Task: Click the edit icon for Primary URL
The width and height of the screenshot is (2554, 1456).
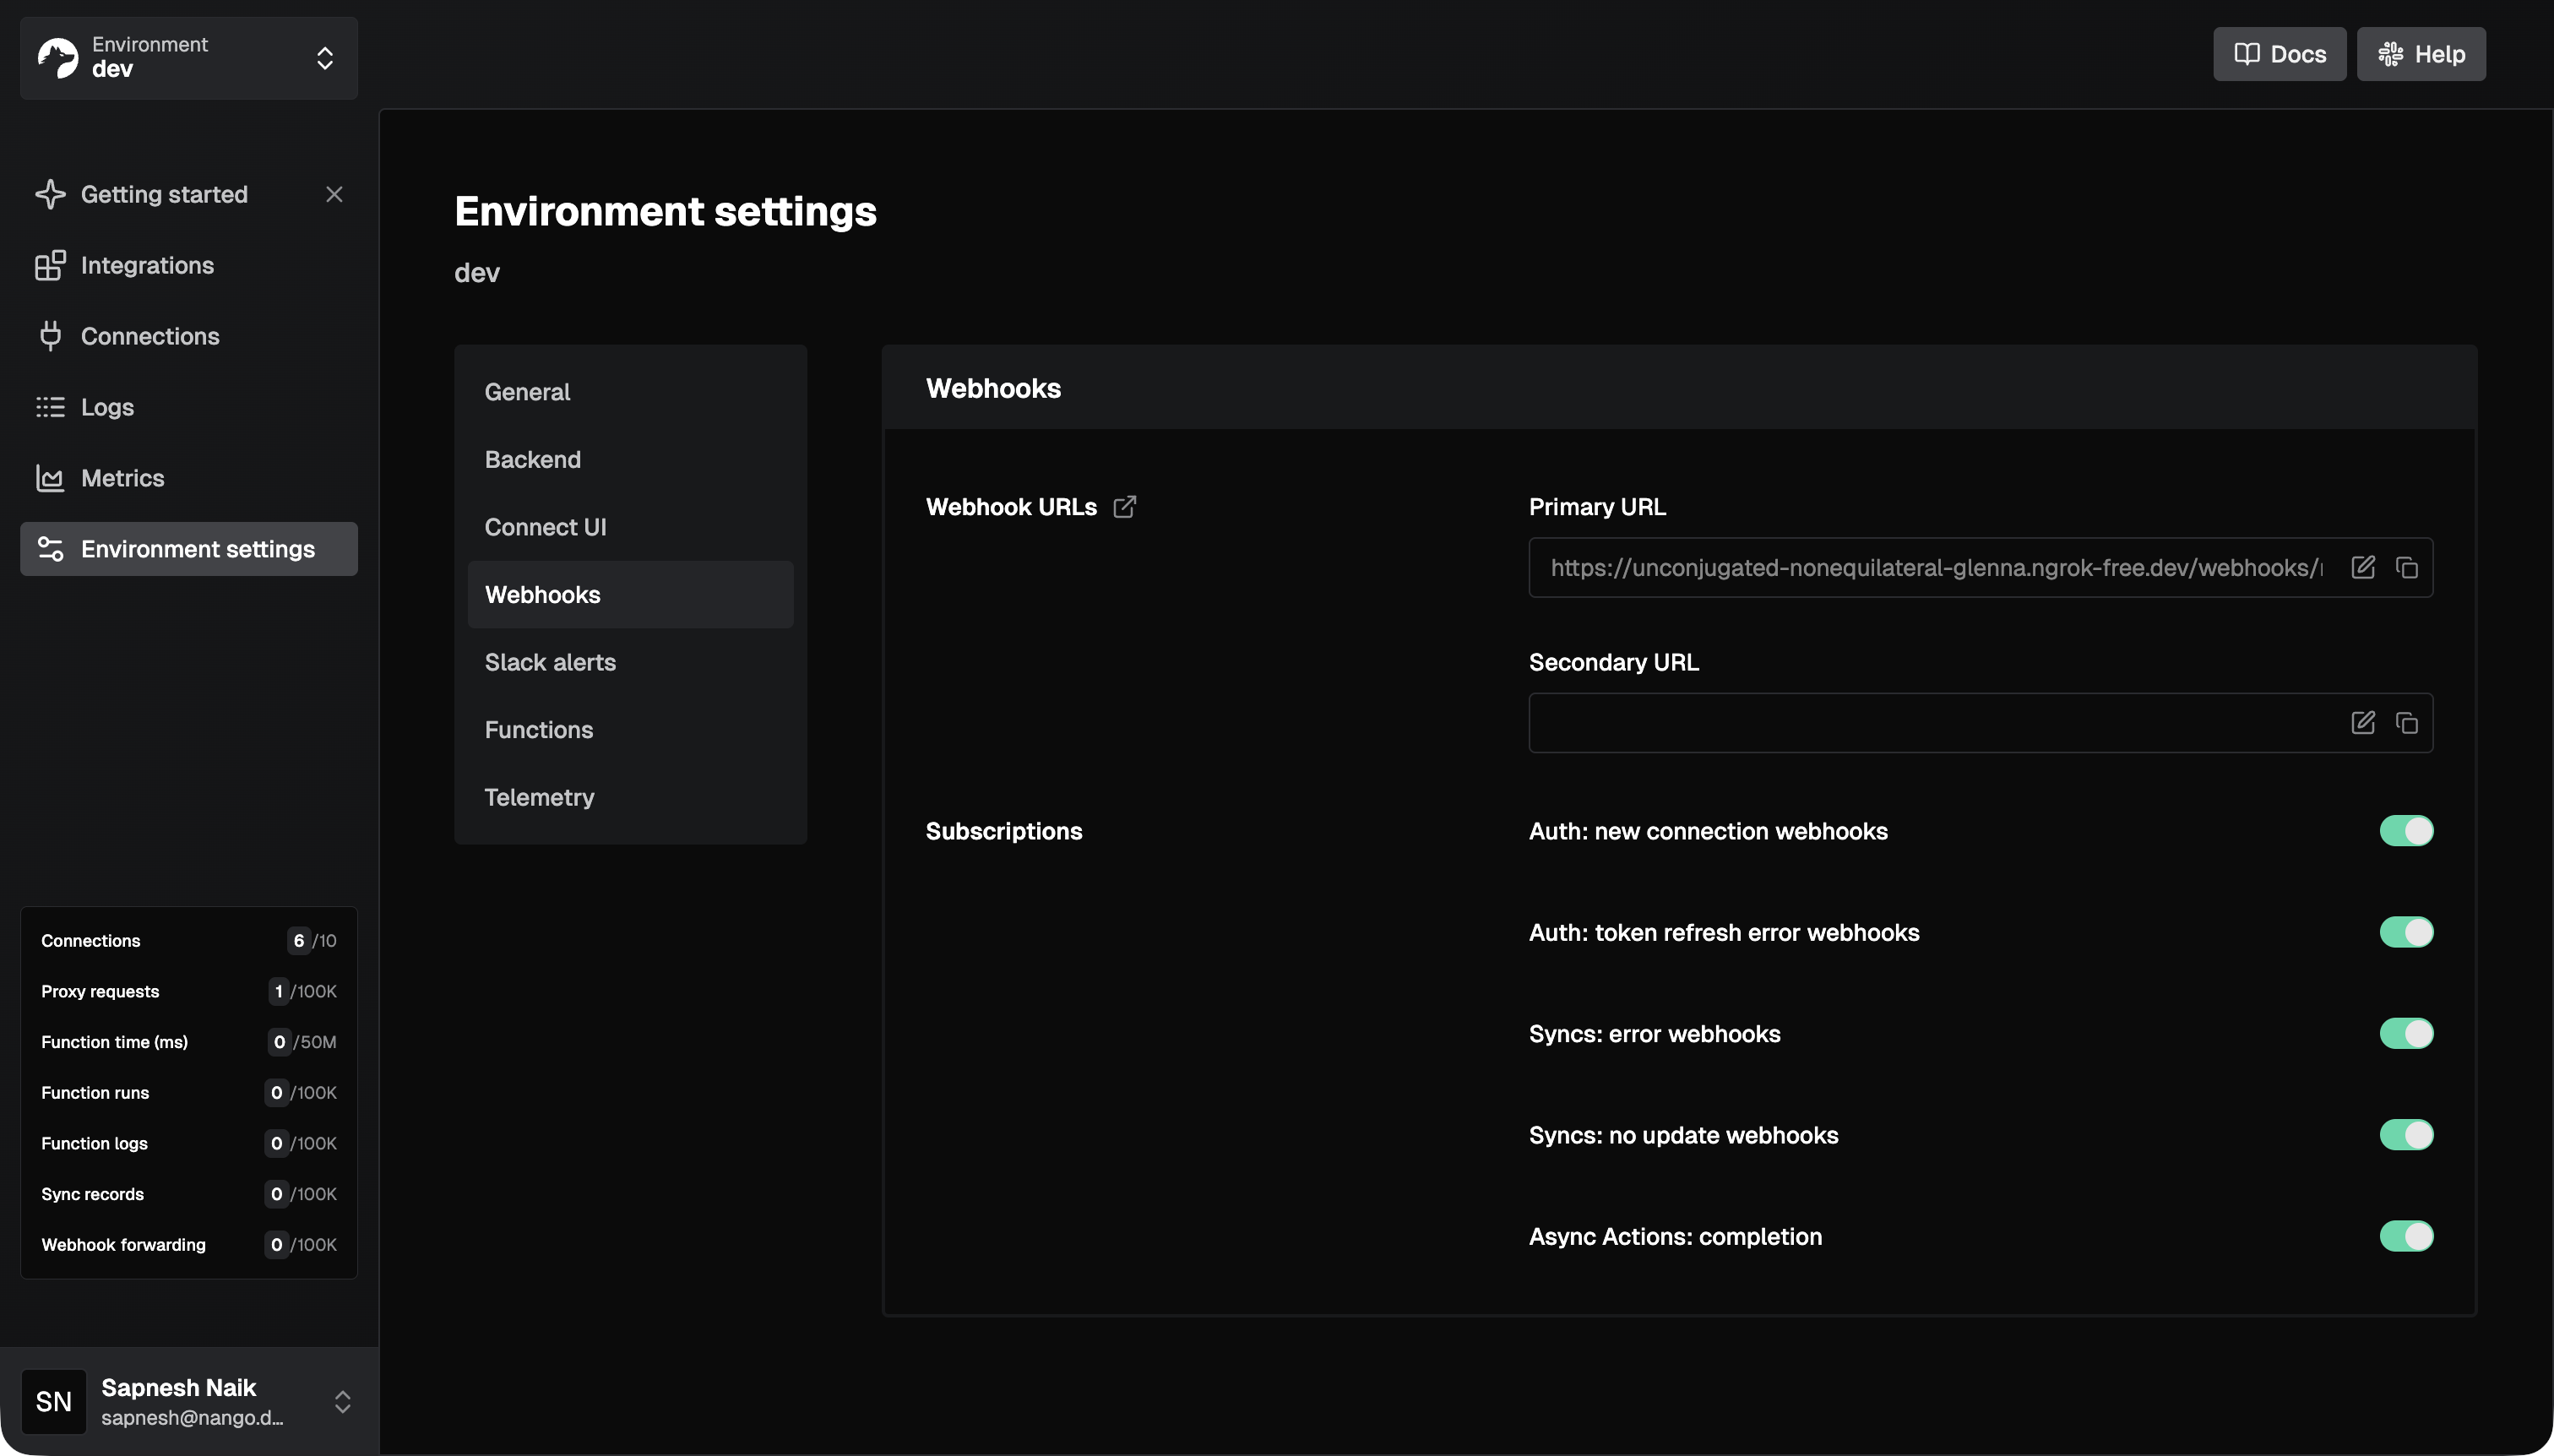Action: [x=2362, y=568]
